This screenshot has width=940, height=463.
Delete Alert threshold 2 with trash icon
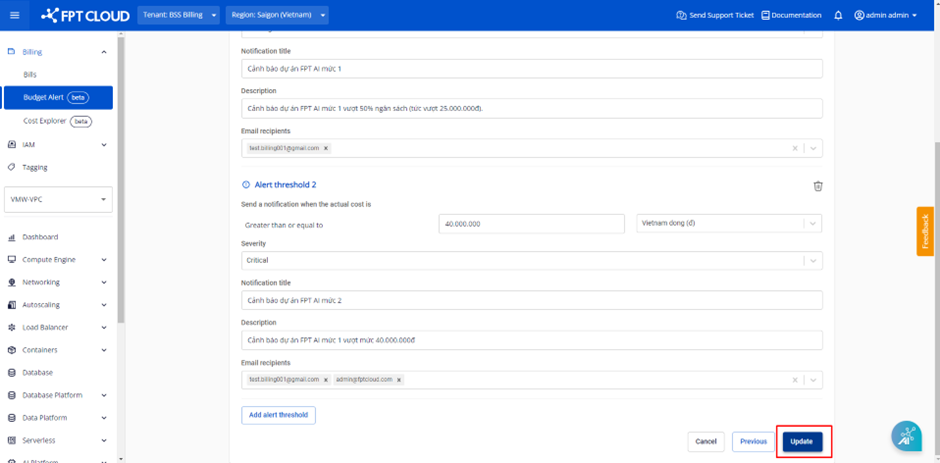click(x=817, y=185)
